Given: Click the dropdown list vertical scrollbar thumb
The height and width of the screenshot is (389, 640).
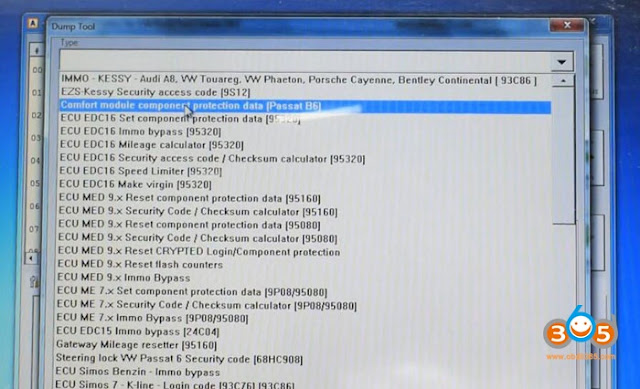Looking at the screenshot, I should pyautogui.click(x=563, y=155).
